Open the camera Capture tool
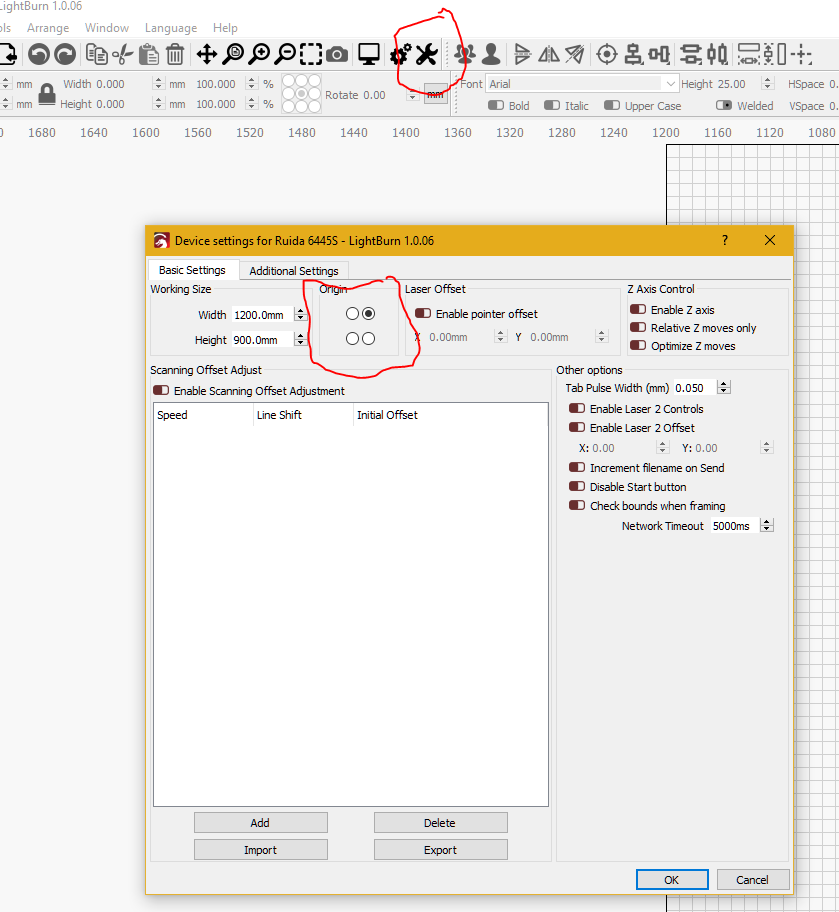 coord(337,55)
